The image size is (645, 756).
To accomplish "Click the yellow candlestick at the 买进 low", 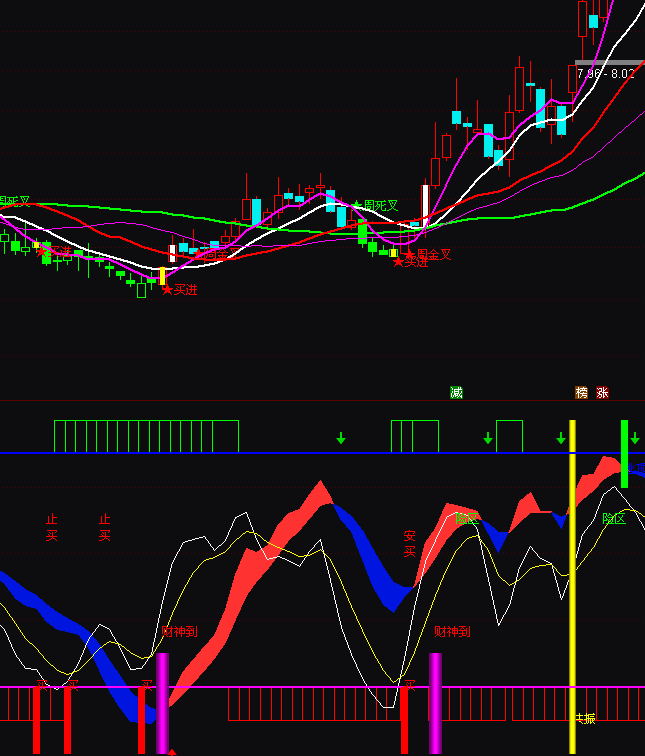I will [163, 276].
